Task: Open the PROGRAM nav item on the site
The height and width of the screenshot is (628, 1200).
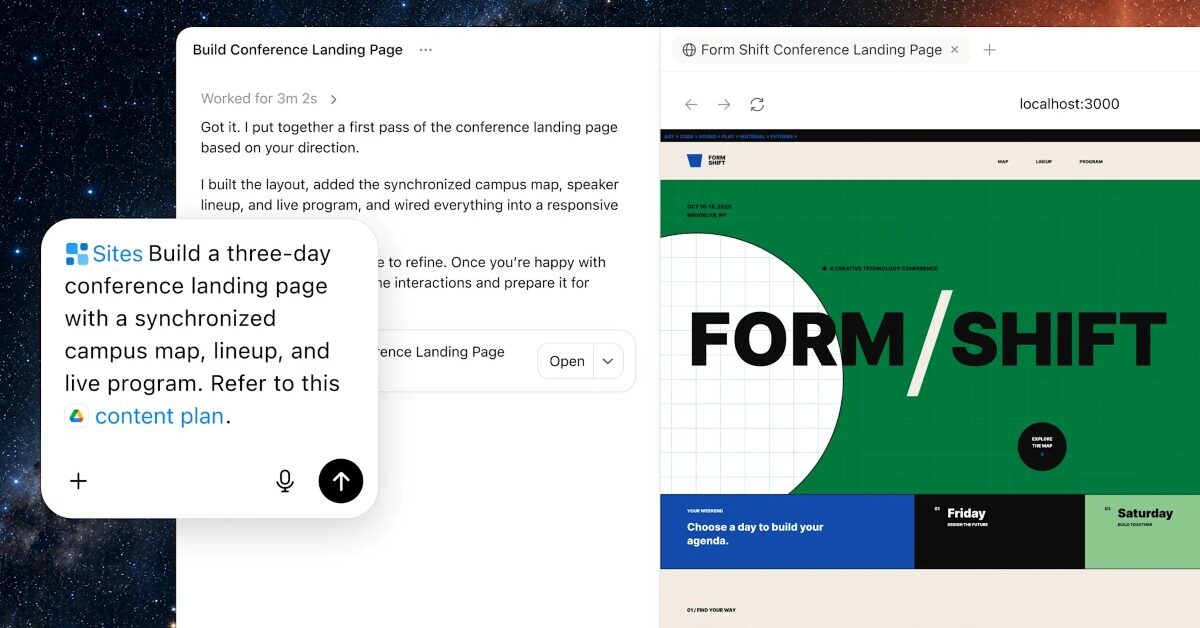Action: 1091,161
